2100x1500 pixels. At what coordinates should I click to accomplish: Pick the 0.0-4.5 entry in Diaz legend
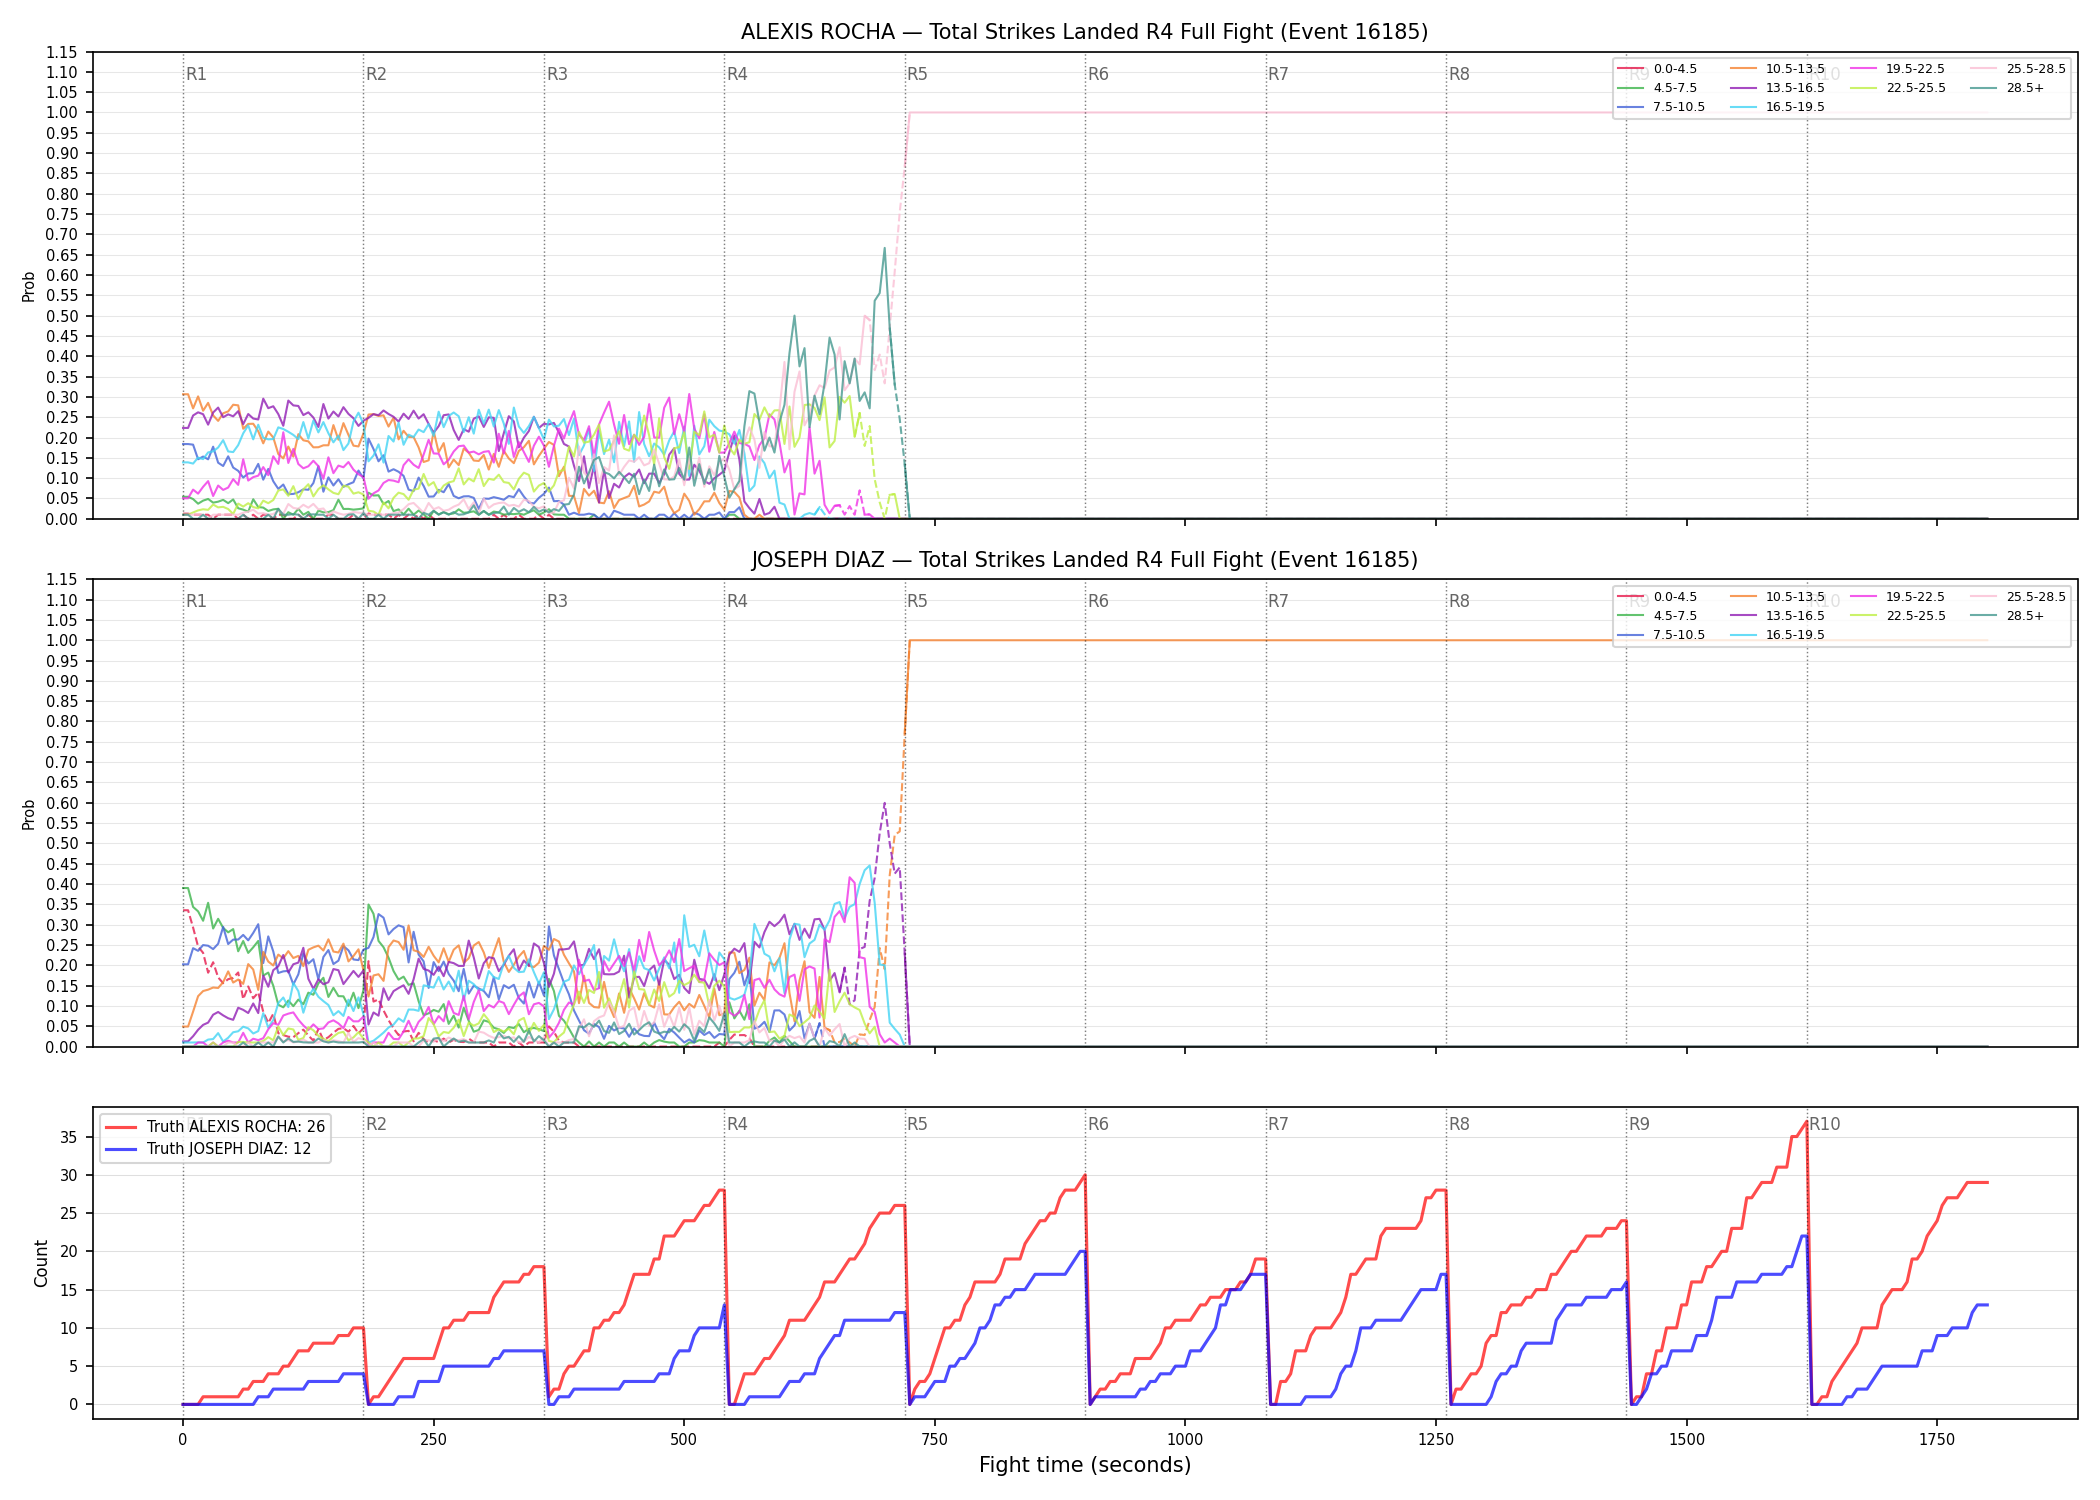coord(1657,597)
